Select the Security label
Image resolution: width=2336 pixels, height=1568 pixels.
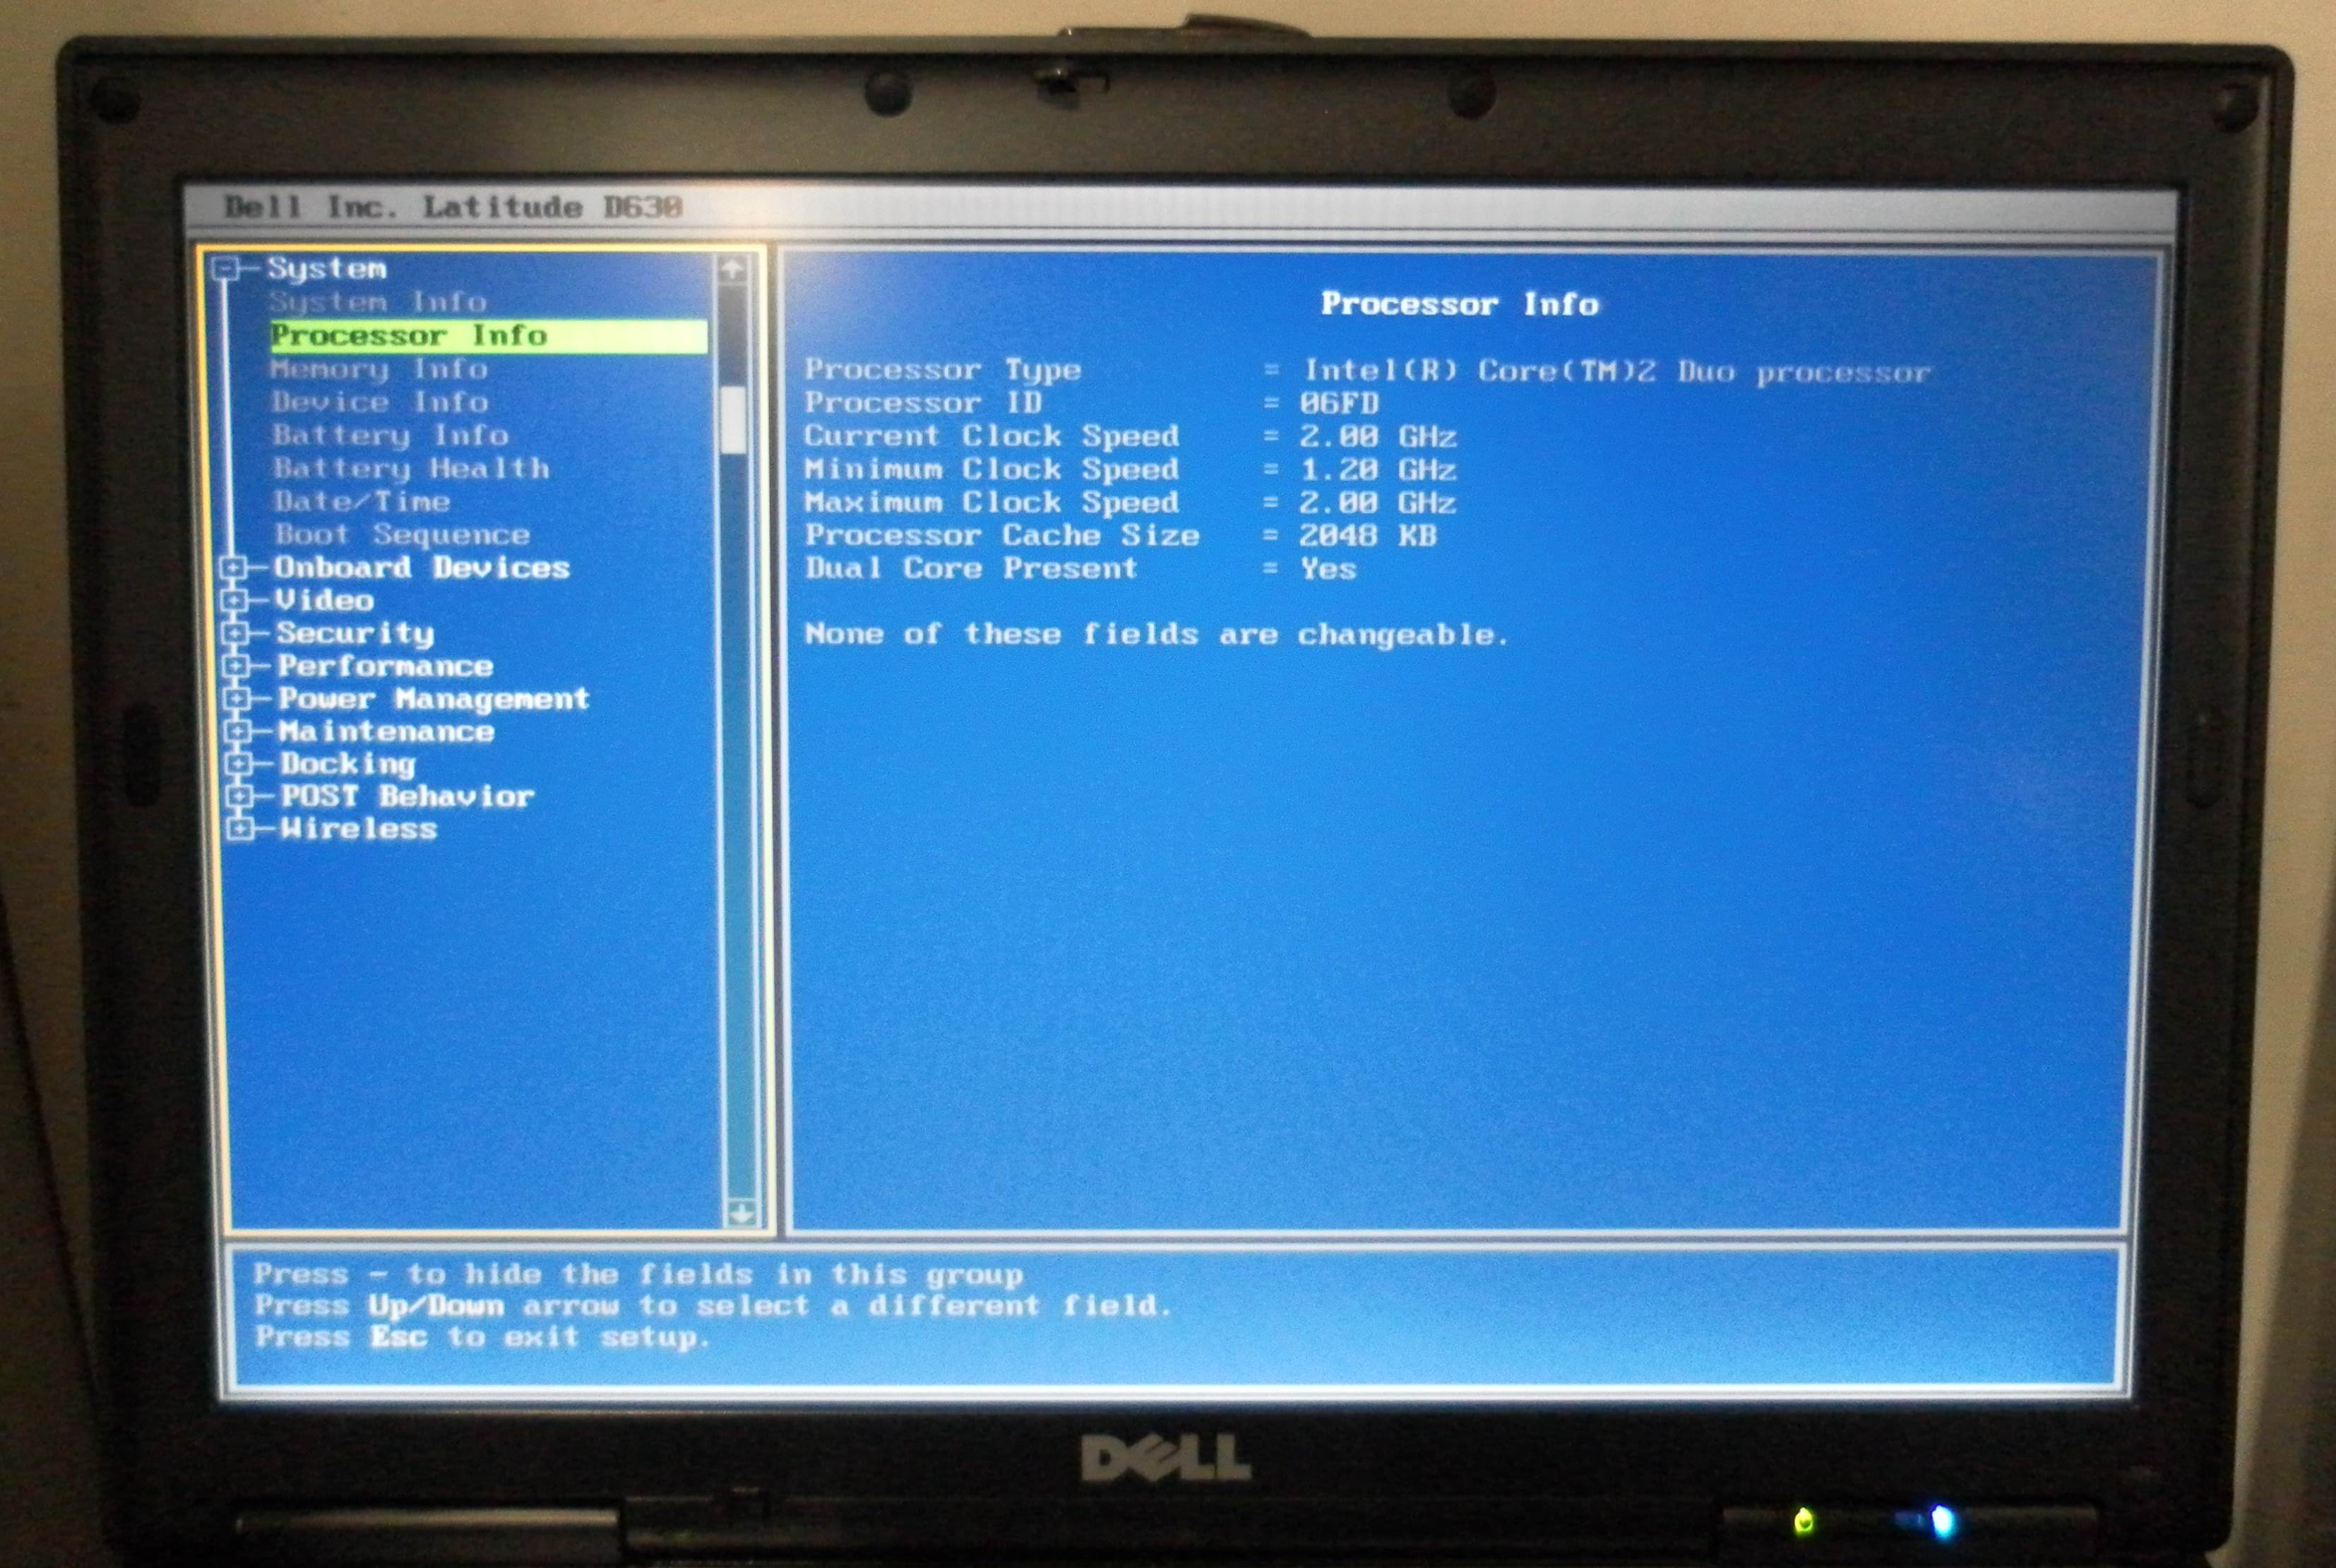[356, 634]
